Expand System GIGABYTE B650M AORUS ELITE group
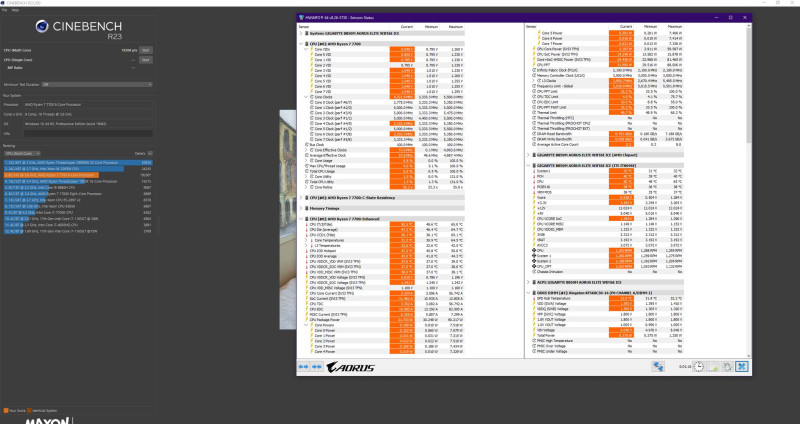This screenshot has height=424, width=800. point(301,34)
